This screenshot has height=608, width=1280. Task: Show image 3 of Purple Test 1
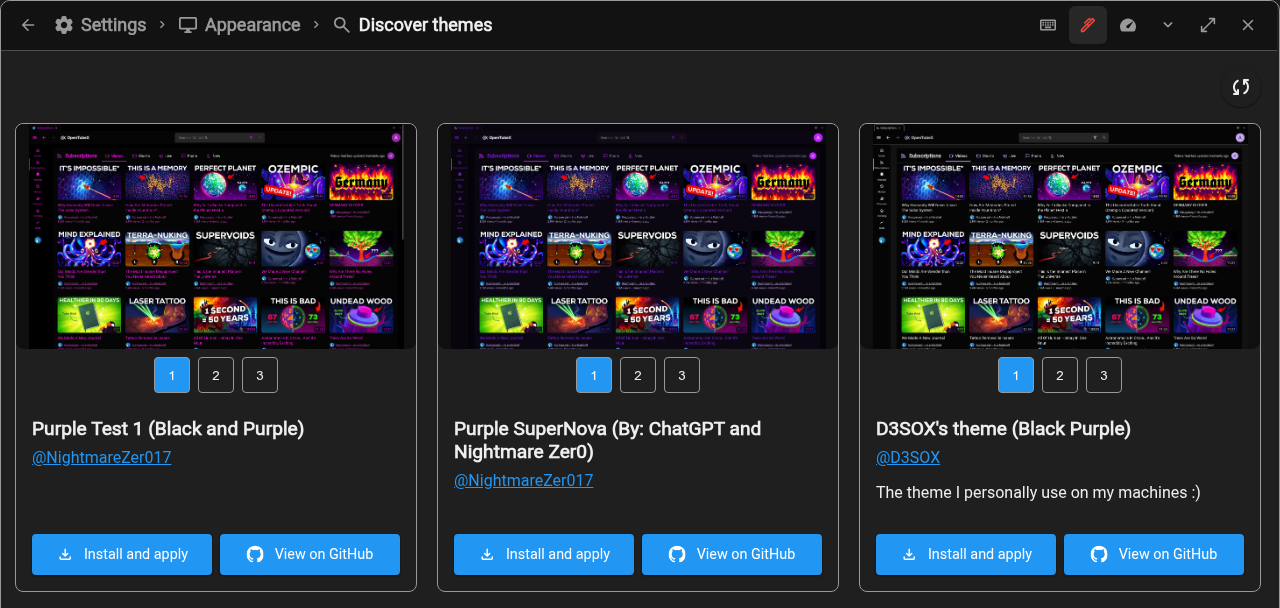260,375
